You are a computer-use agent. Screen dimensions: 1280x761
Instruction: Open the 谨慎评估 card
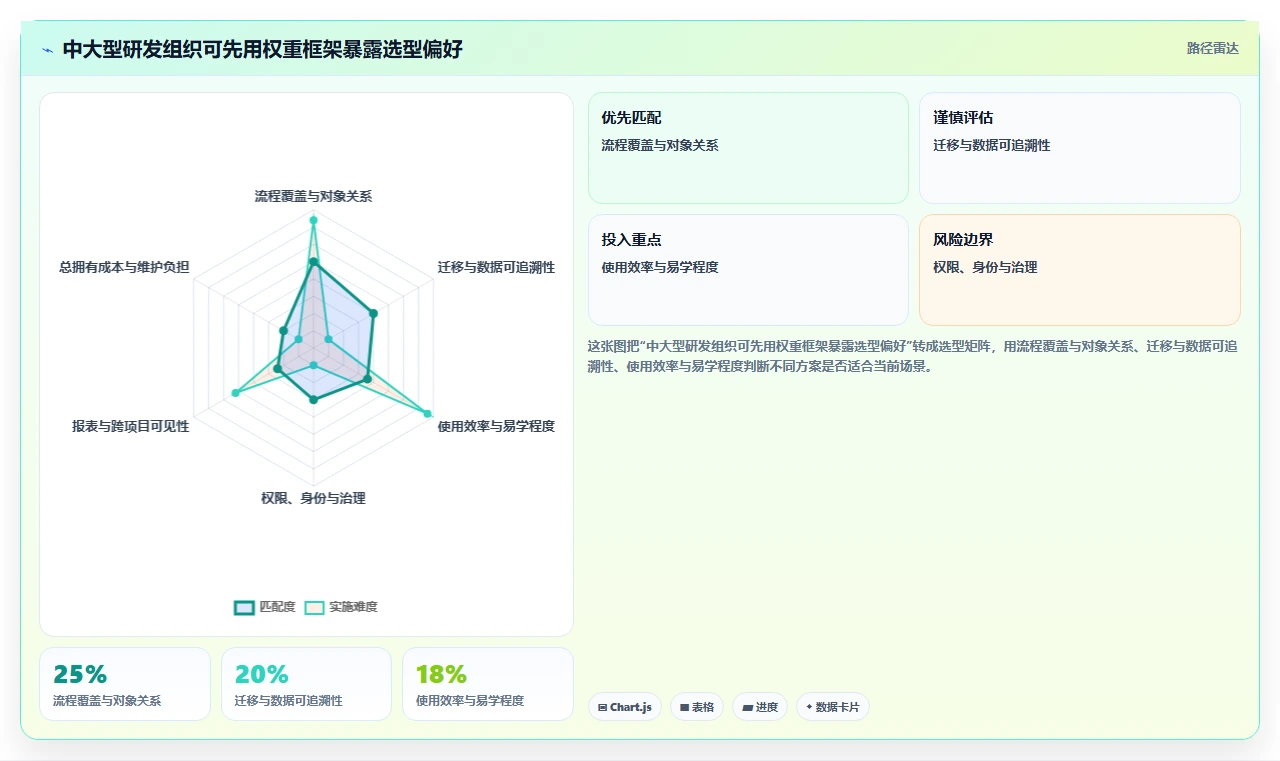click(x=1080, y=148)
